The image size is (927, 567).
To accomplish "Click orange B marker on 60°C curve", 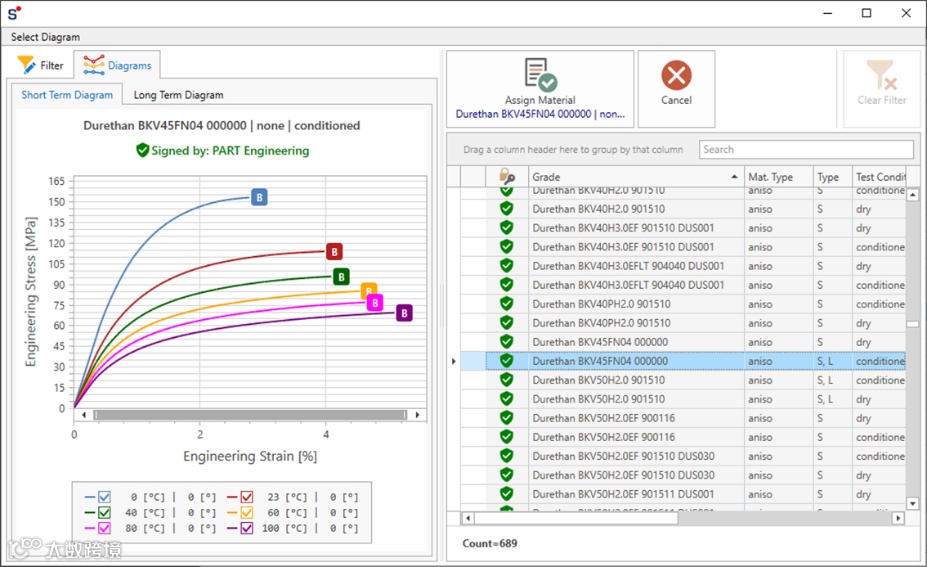I will point(368,289).
